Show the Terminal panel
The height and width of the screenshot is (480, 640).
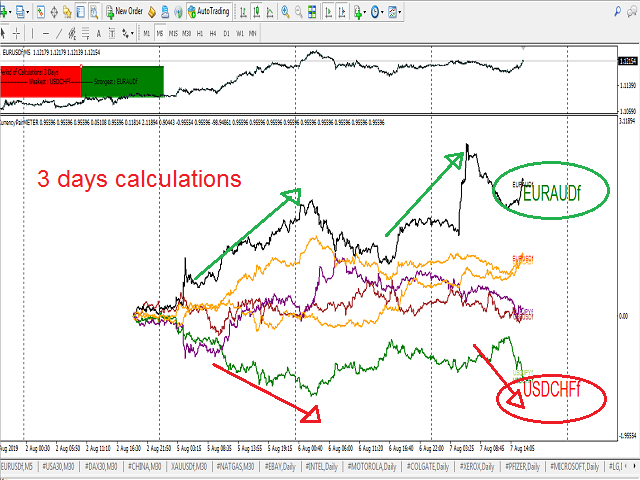pos(80,12)
